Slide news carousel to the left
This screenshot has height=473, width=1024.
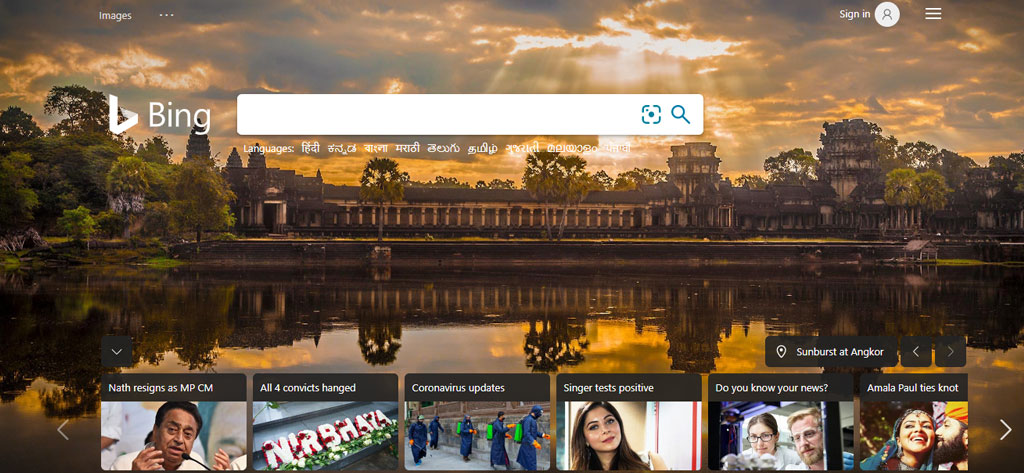point(63,429)
